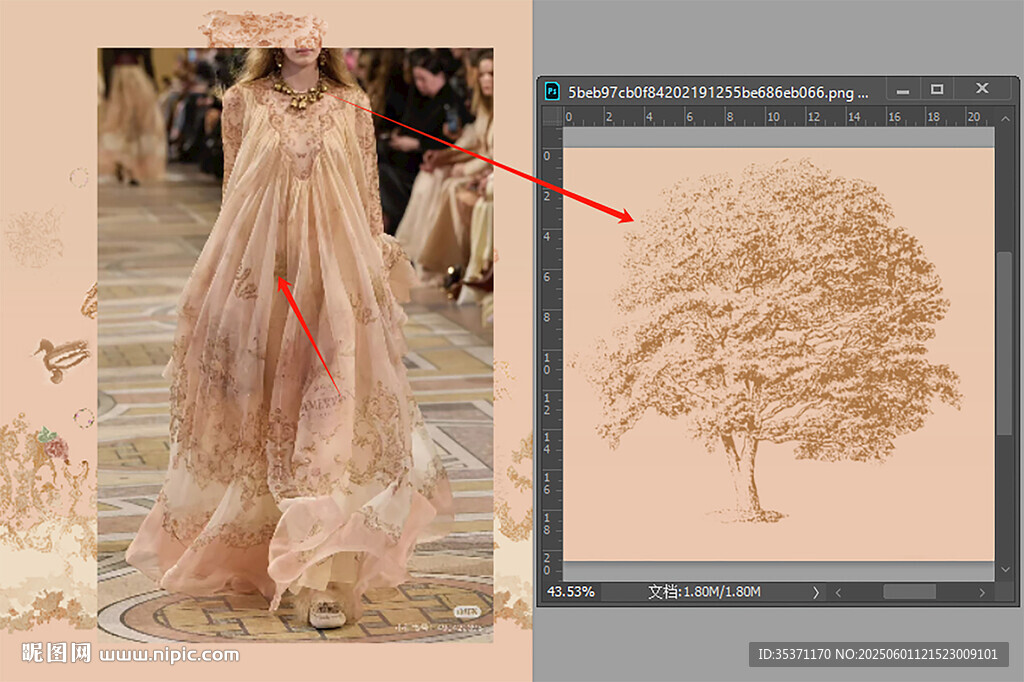The image size is (1024, 682).
Task: Click the horizontal scrollbar left arrow
Action: [x=838, y=592]
